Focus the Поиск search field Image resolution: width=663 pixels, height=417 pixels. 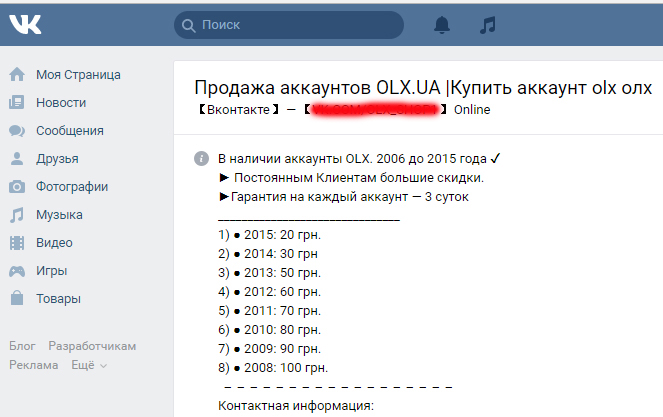click(x=289, y=25)
